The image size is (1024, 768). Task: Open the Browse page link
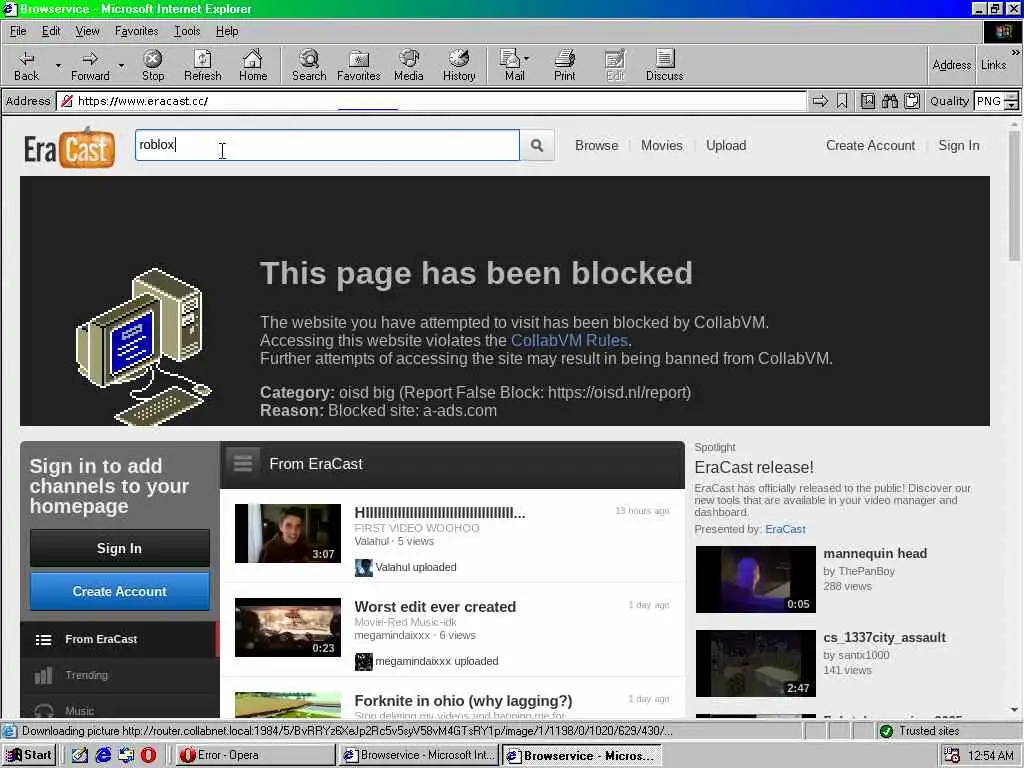click(596, 146)
